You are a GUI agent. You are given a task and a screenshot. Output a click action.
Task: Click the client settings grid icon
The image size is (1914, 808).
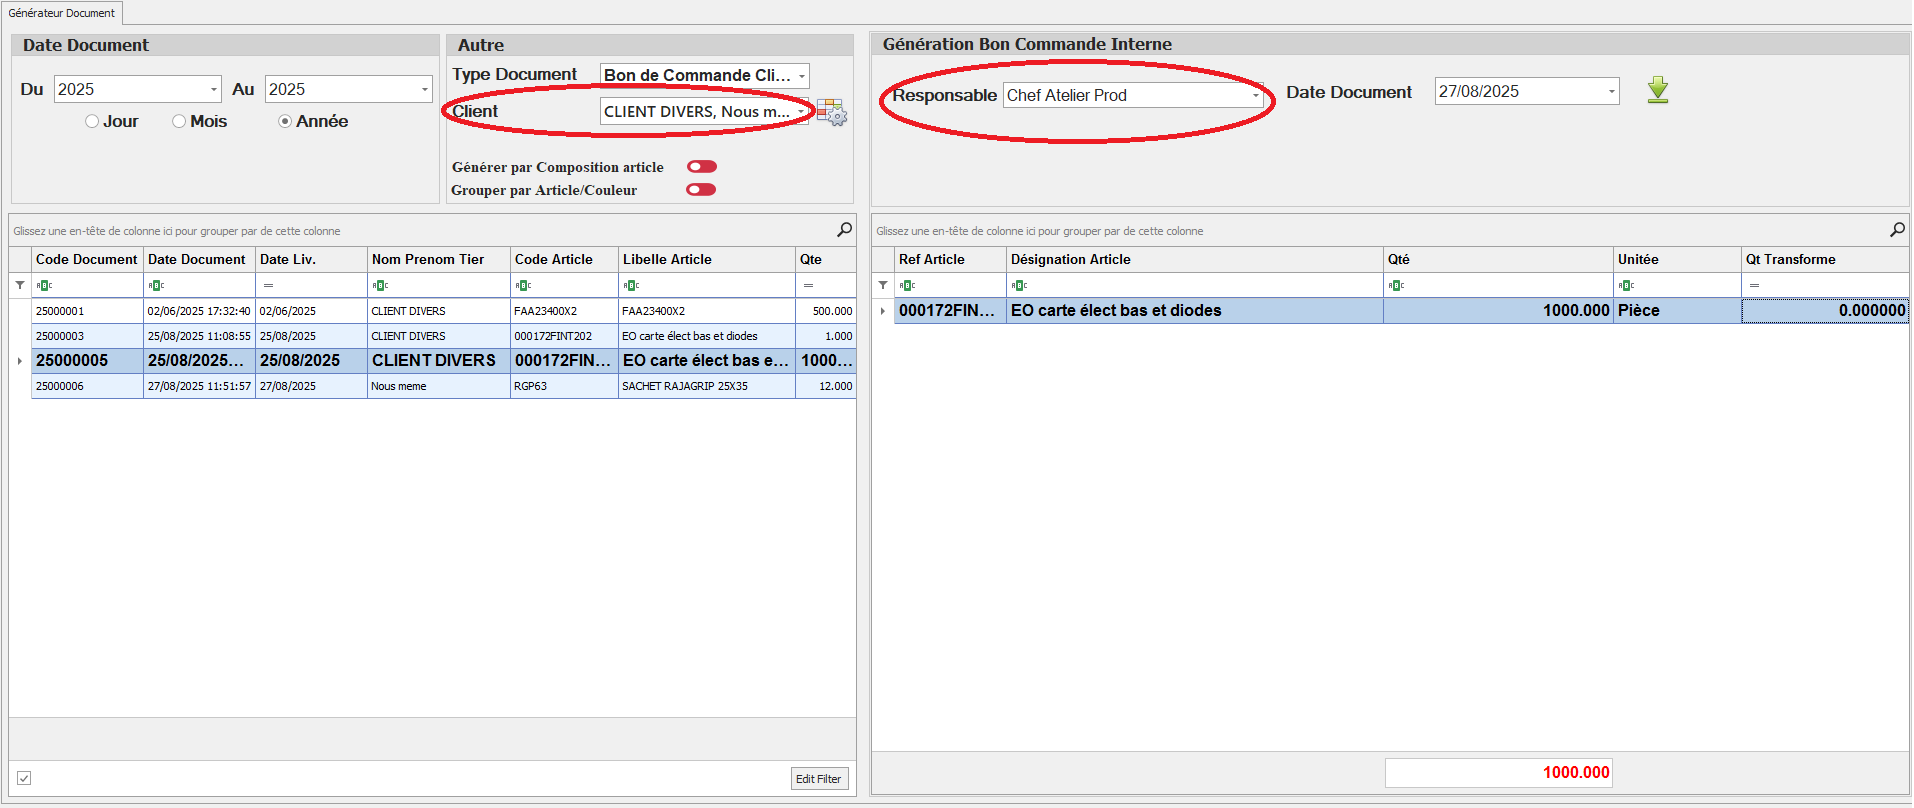(x=831, y=112)
